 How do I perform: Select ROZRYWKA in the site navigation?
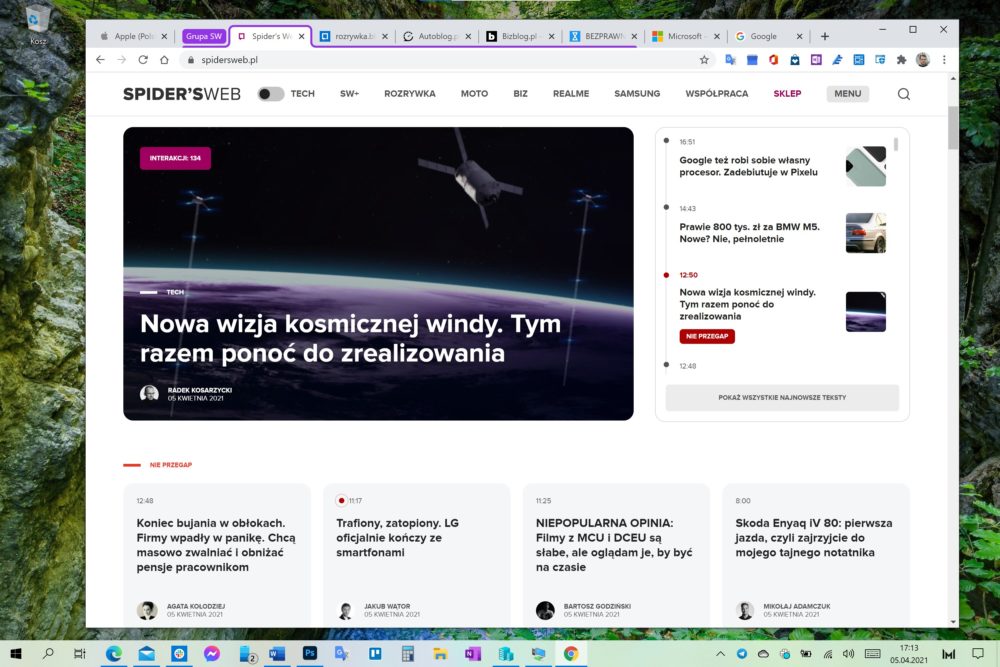pyautogui.click(x=410, y=94)
